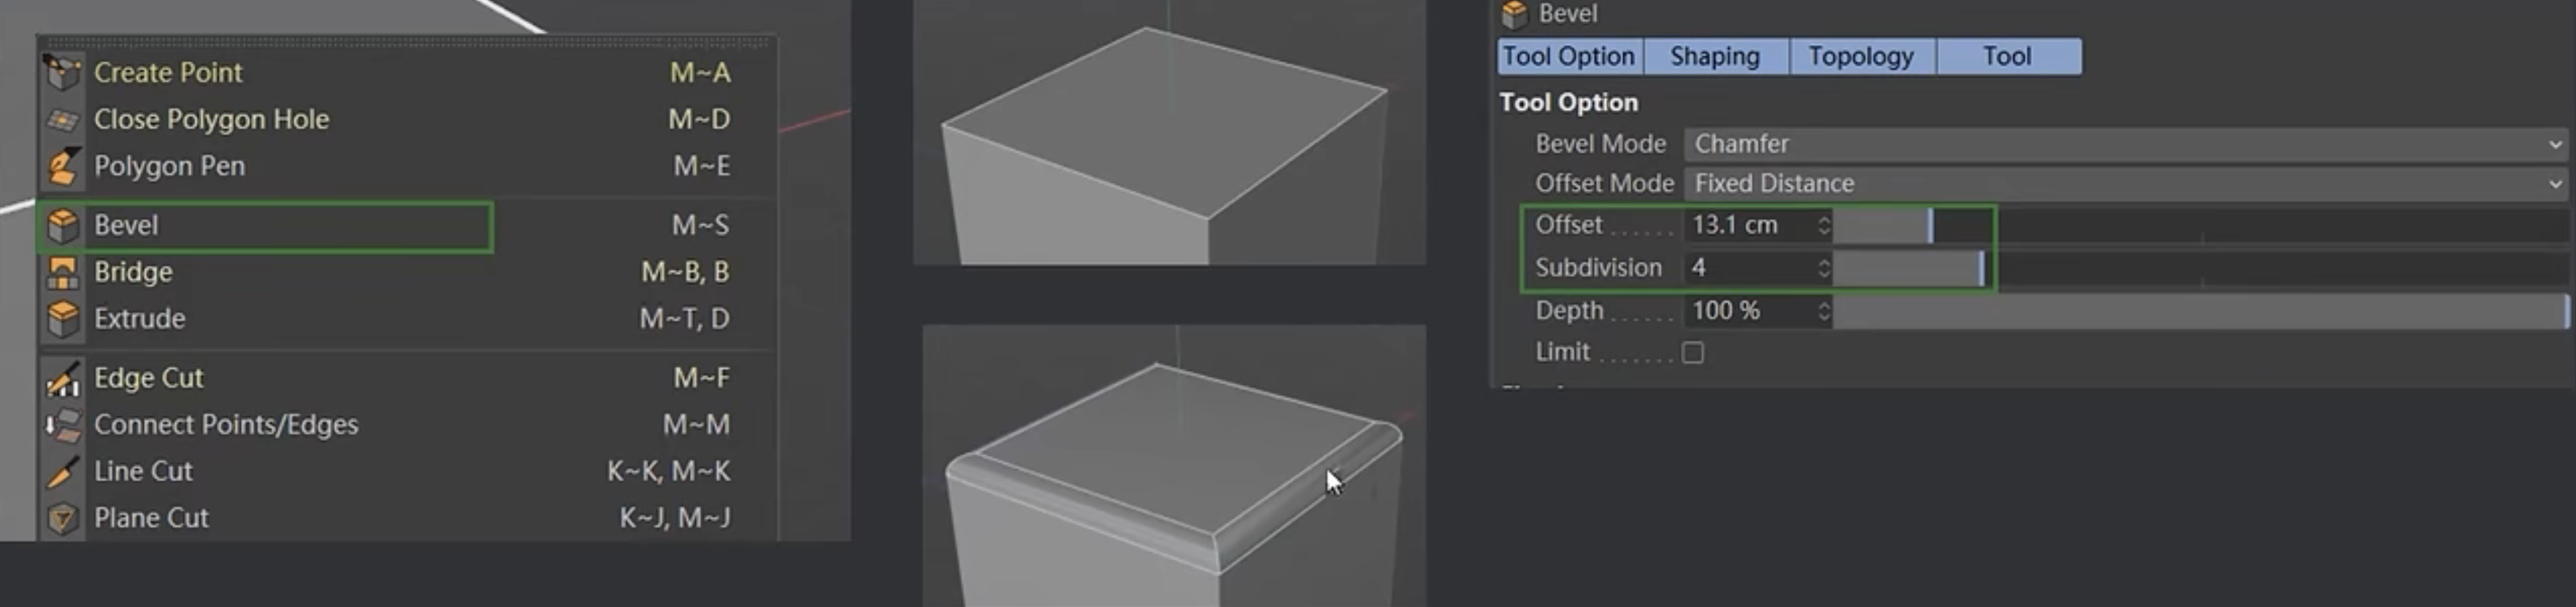Click the M~M shortcut text
This screenshot has height=607, width=2576.
pyautogui.click(x=696, y=425)
